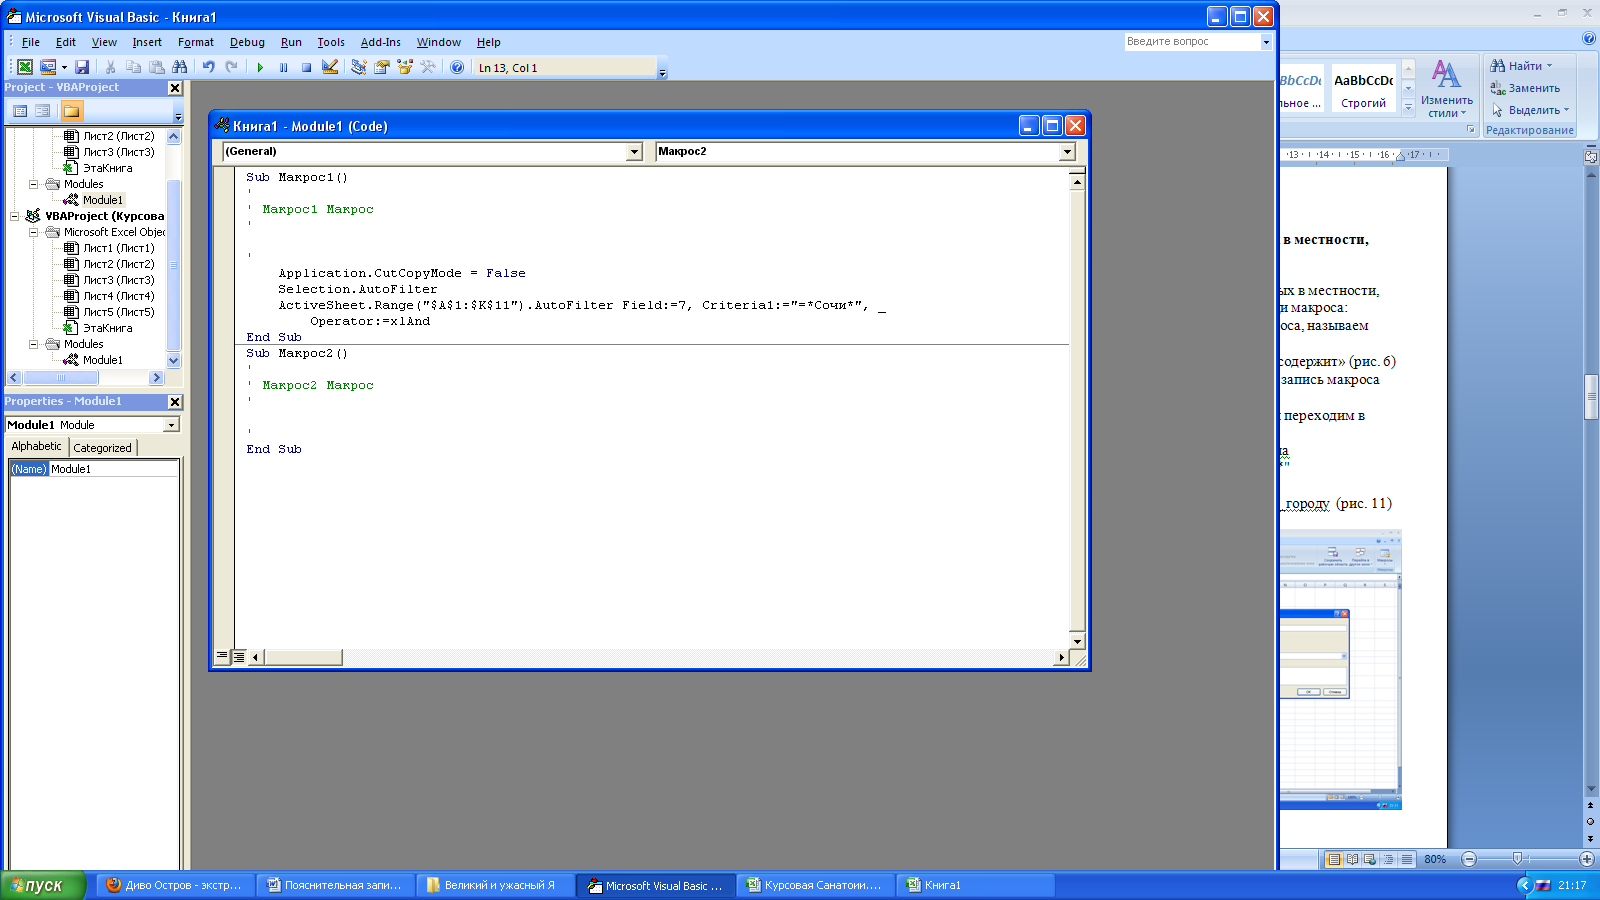The image size is (1600, 900).
Task: Click View Object icon in Project panel
Action: [42, 111]
